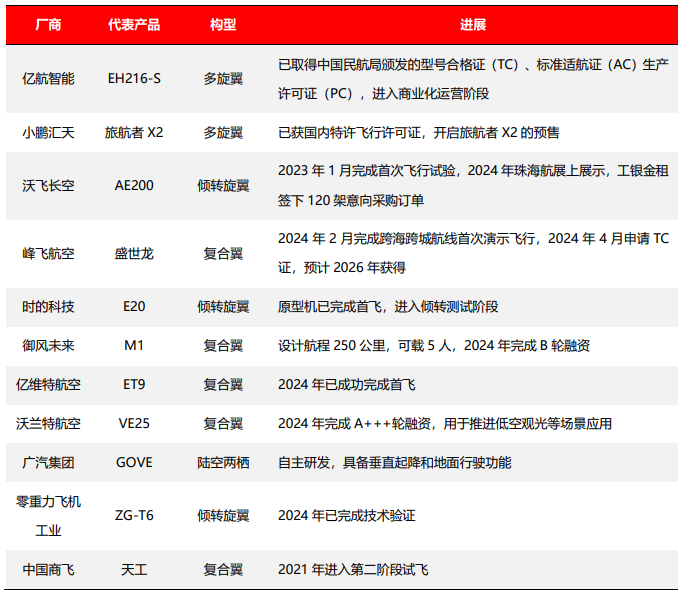Screen dimensions: 685x600
Task: Select the E20 product cell
Action: (134, 307)
